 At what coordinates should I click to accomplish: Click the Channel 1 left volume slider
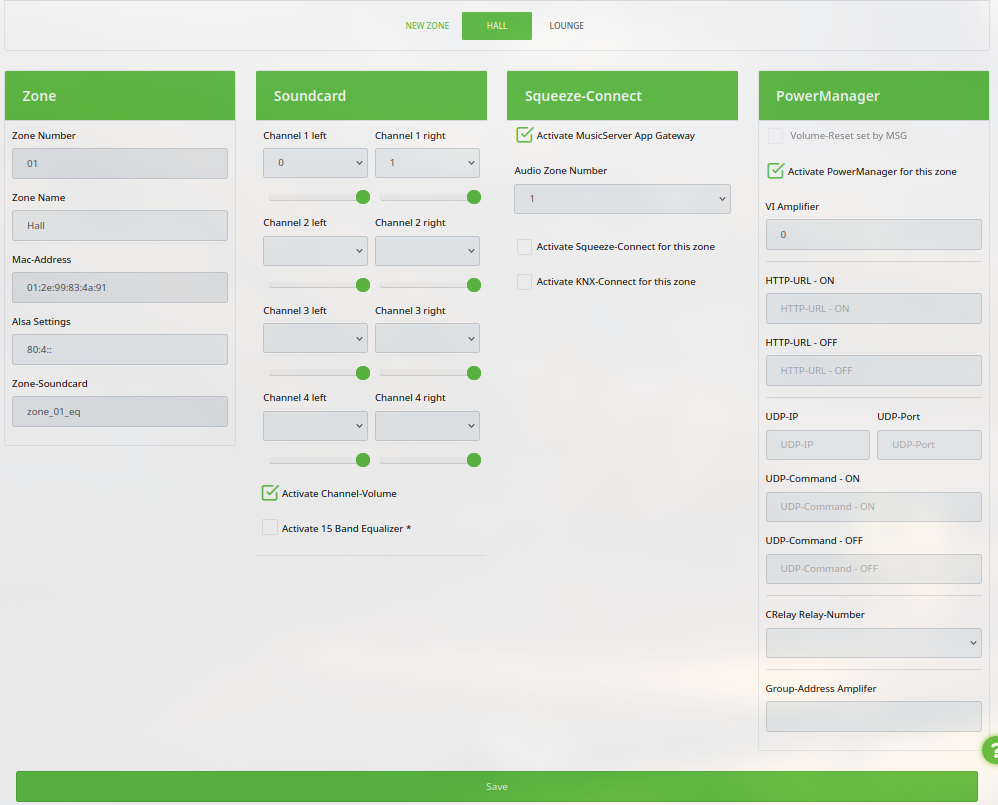click(318, 197)
